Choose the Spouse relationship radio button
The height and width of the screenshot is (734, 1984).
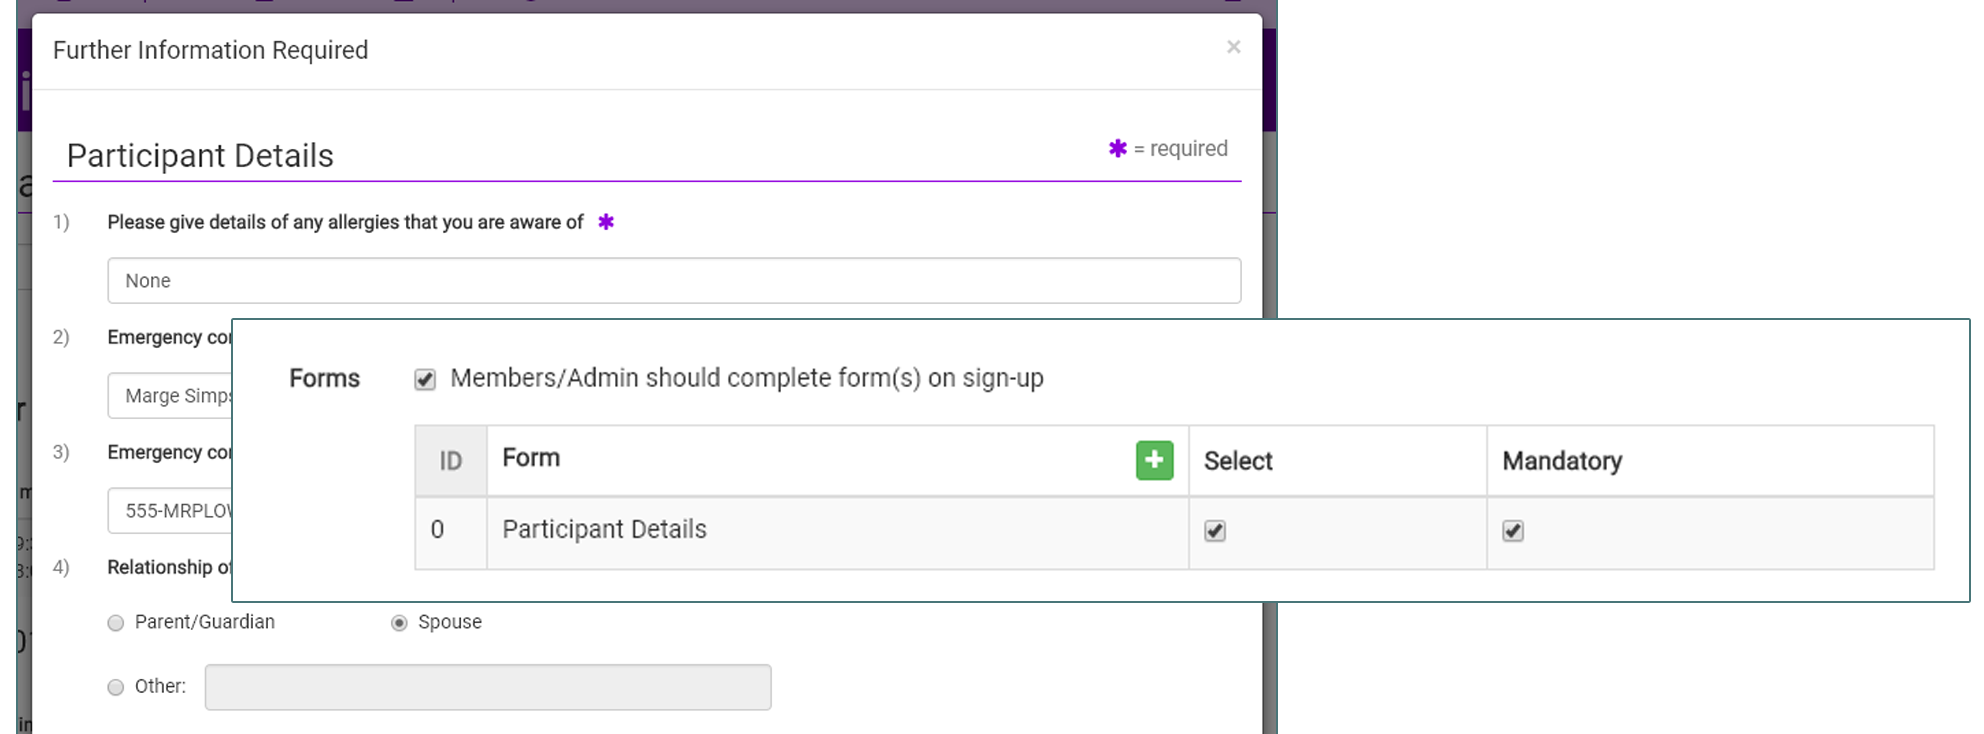(x=399, y=623)
